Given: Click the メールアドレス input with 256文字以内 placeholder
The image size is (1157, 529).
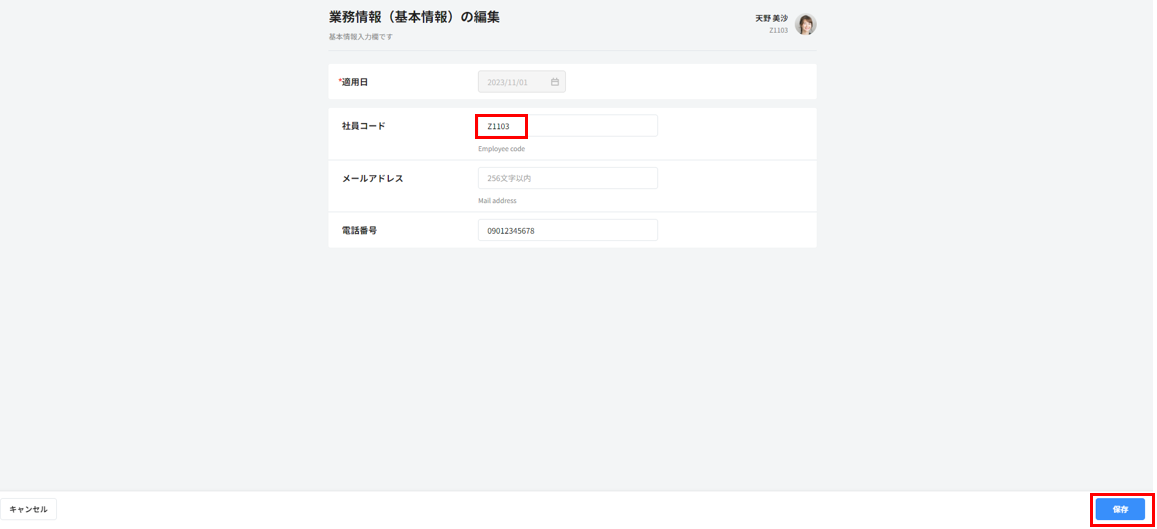Looking at the screenshot, I should coord(567,178).
